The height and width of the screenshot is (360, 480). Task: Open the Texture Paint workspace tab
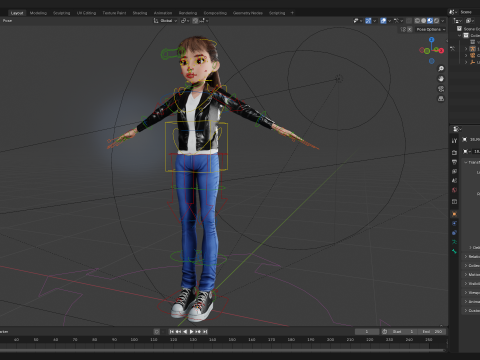[x=114, y=13]
